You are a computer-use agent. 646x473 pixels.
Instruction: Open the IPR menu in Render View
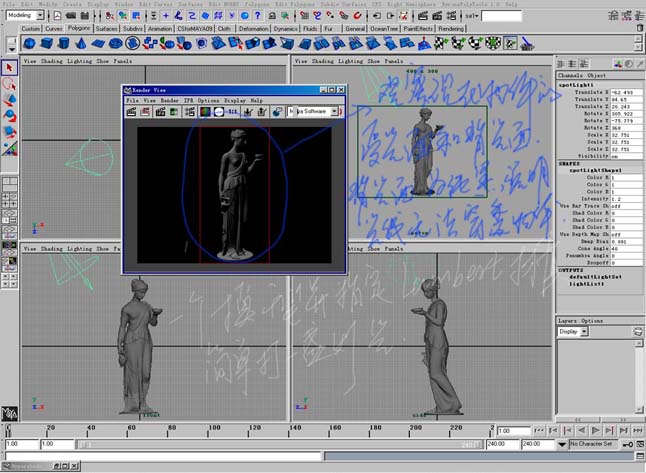(x=188, y=100)
